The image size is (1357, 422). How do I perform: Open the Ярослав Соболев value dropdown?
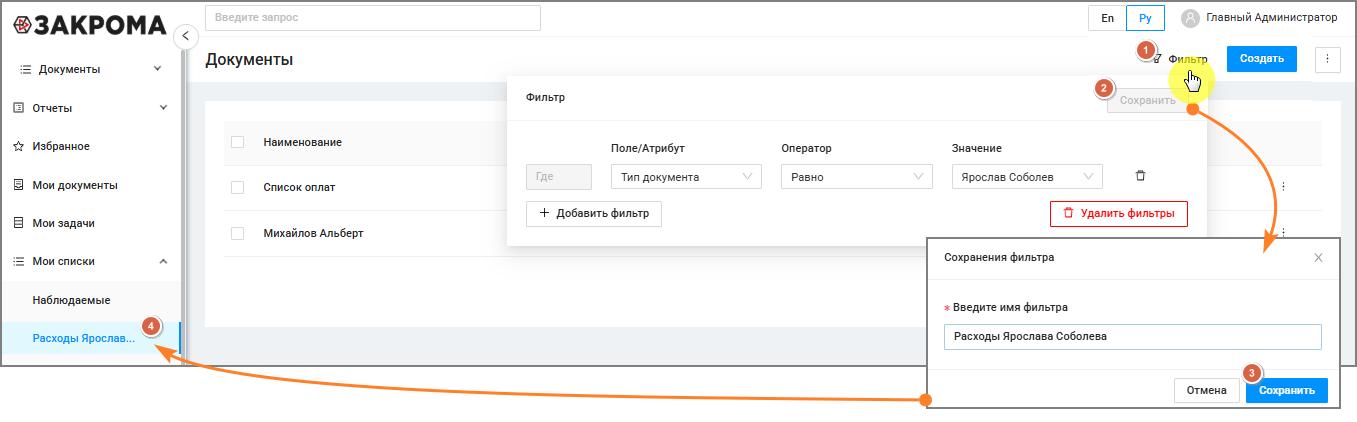click(1026, 177)
